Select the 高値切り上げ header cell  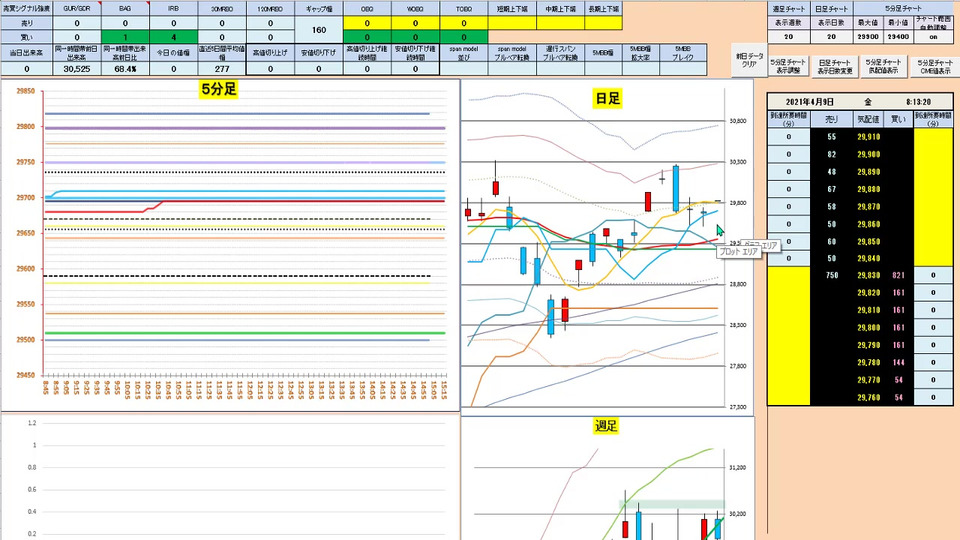point(270,53)
